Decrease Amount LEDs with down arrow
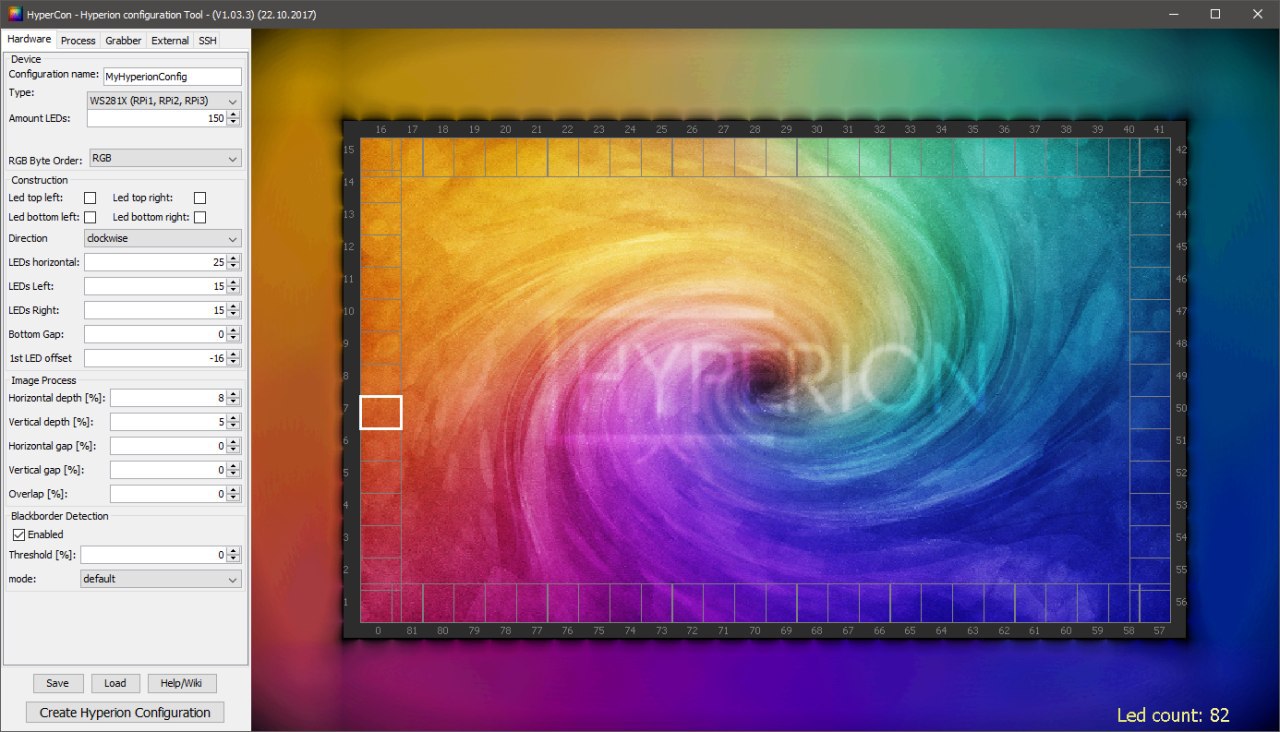 pyautogui.click(x=234, y=122)
